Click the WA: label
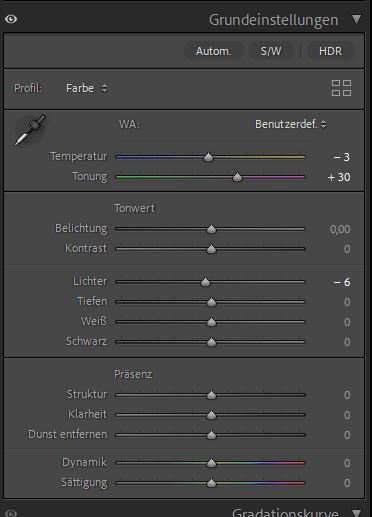This screenshot has height=517, width=372. 129,124
